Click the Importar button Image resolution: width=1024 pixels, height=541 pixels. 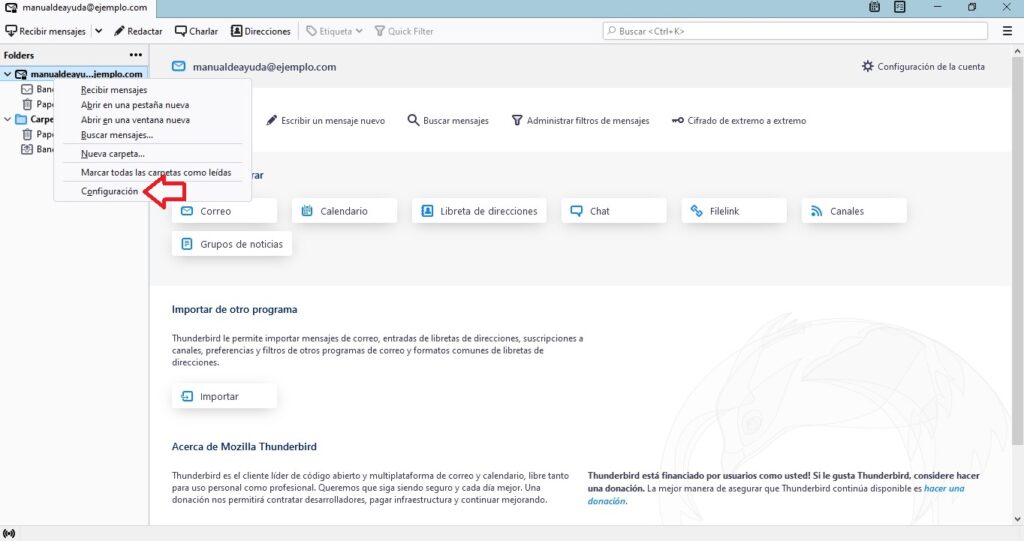[224, 396]
